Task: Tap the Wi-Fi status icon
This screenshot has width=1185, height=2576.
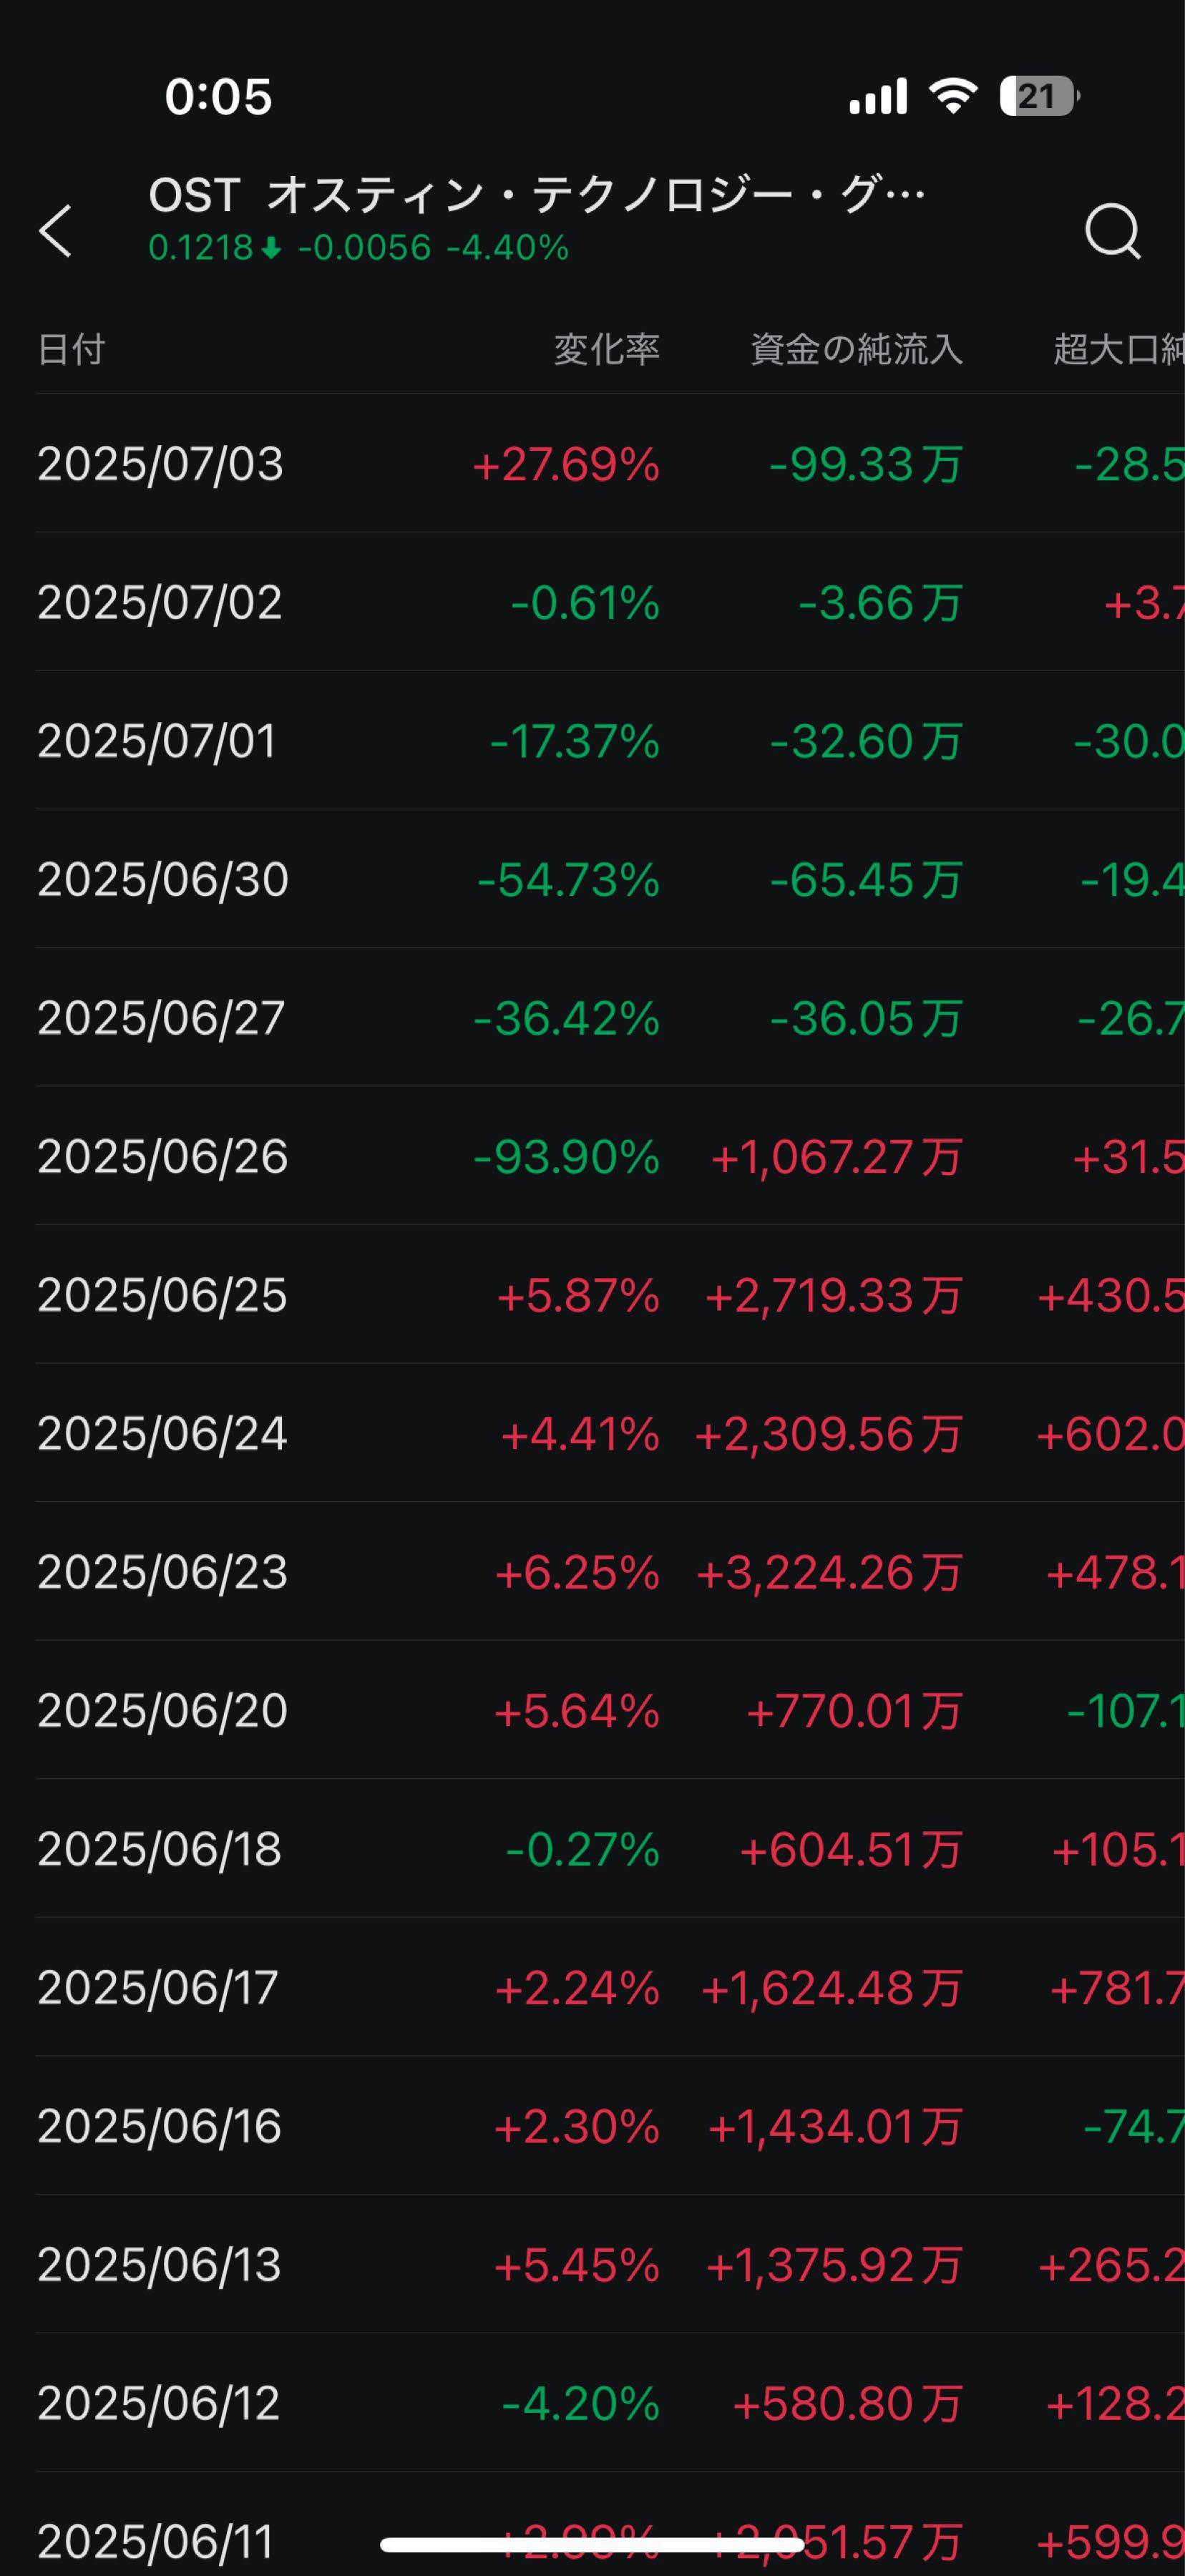Action: tap(952, 96)
